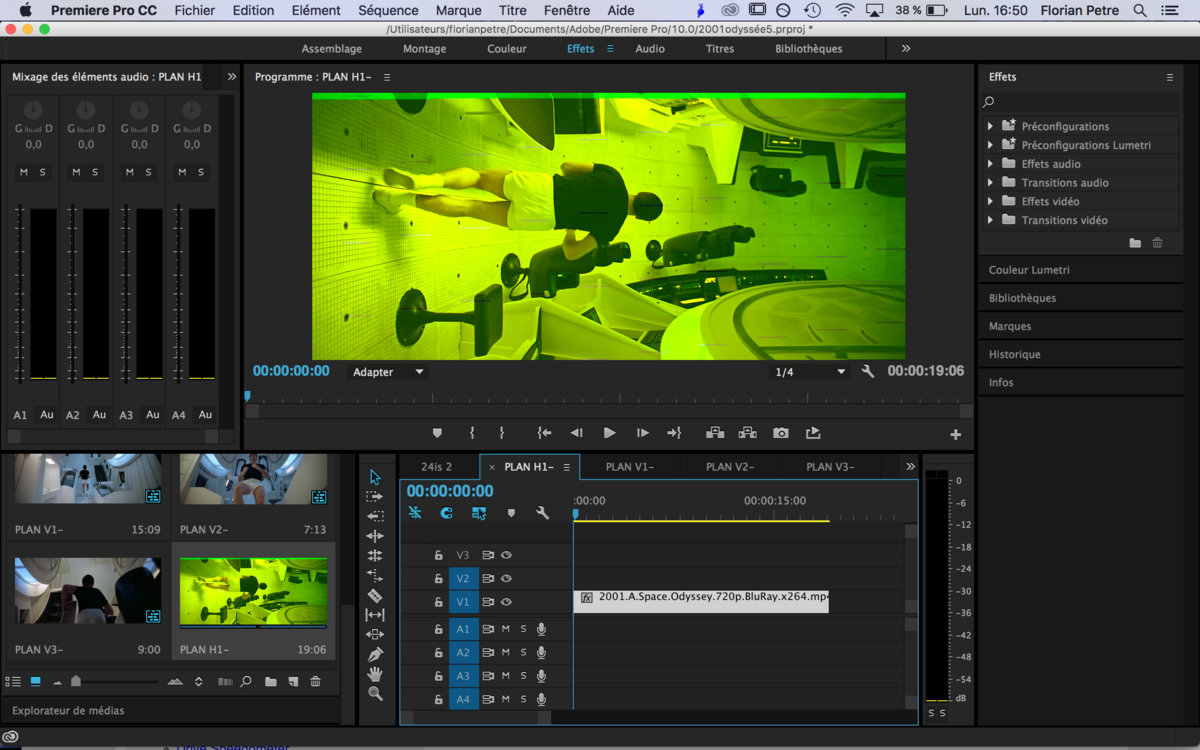Screen dimensions: 1200x750
Task: Select the Hand tool
Action: 375,674
